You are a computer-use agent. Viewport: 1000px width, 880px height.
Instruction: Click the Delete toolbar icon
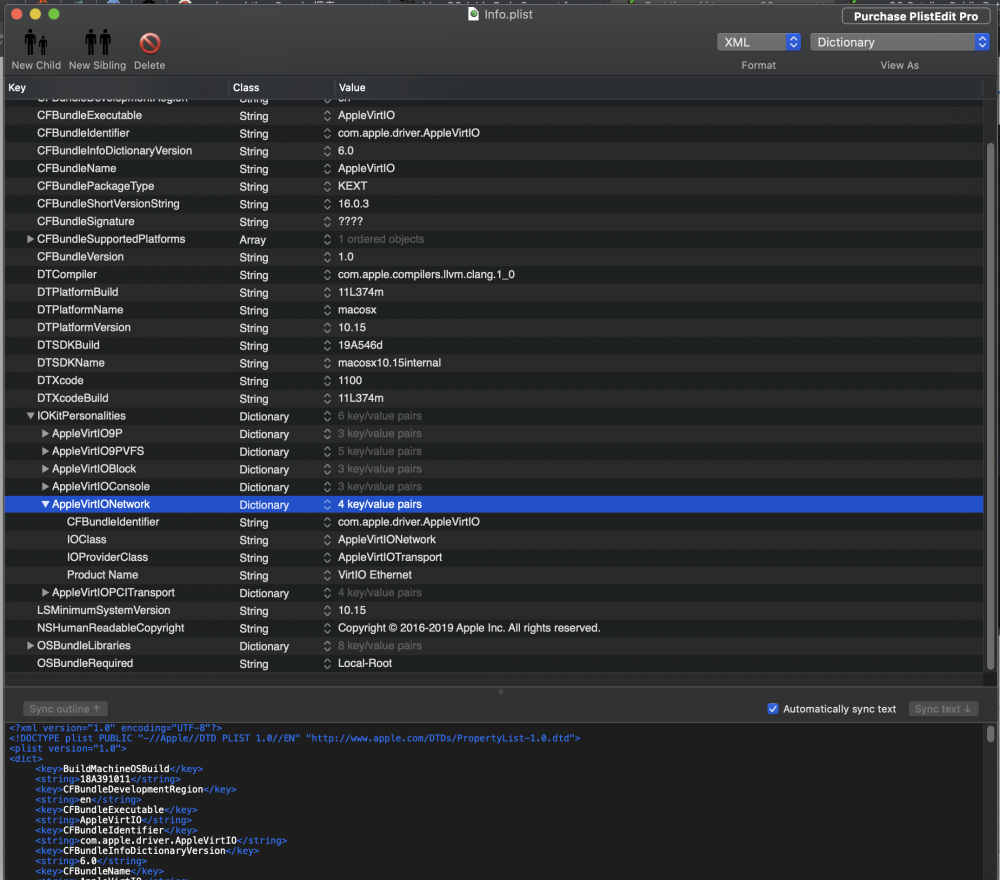pyautogui.click(x=150, y=43)
